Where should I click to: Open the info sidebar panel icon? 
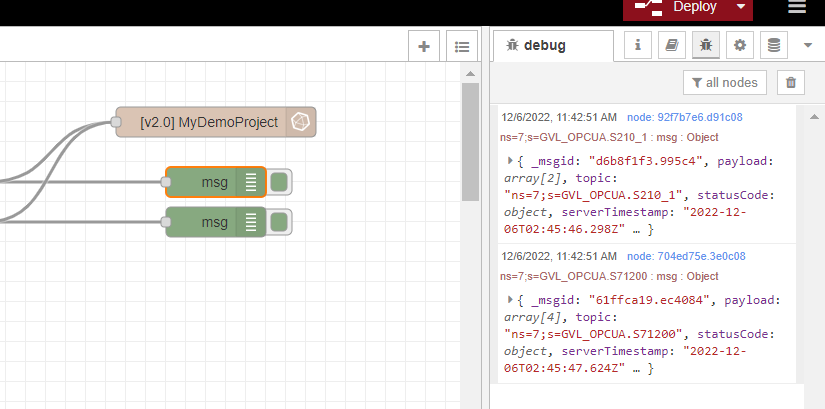[x=638, y=45]
